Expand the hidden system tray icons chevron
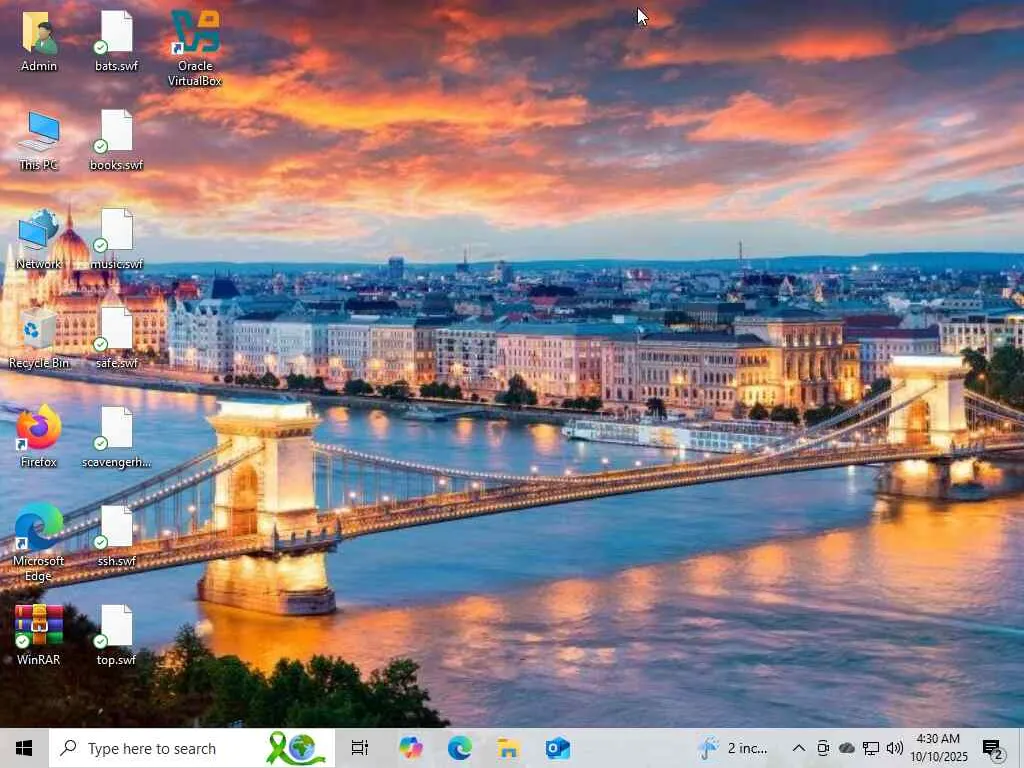Viewport: 1024px width, 768px height. pyautogui.click(x=799, y=748)
